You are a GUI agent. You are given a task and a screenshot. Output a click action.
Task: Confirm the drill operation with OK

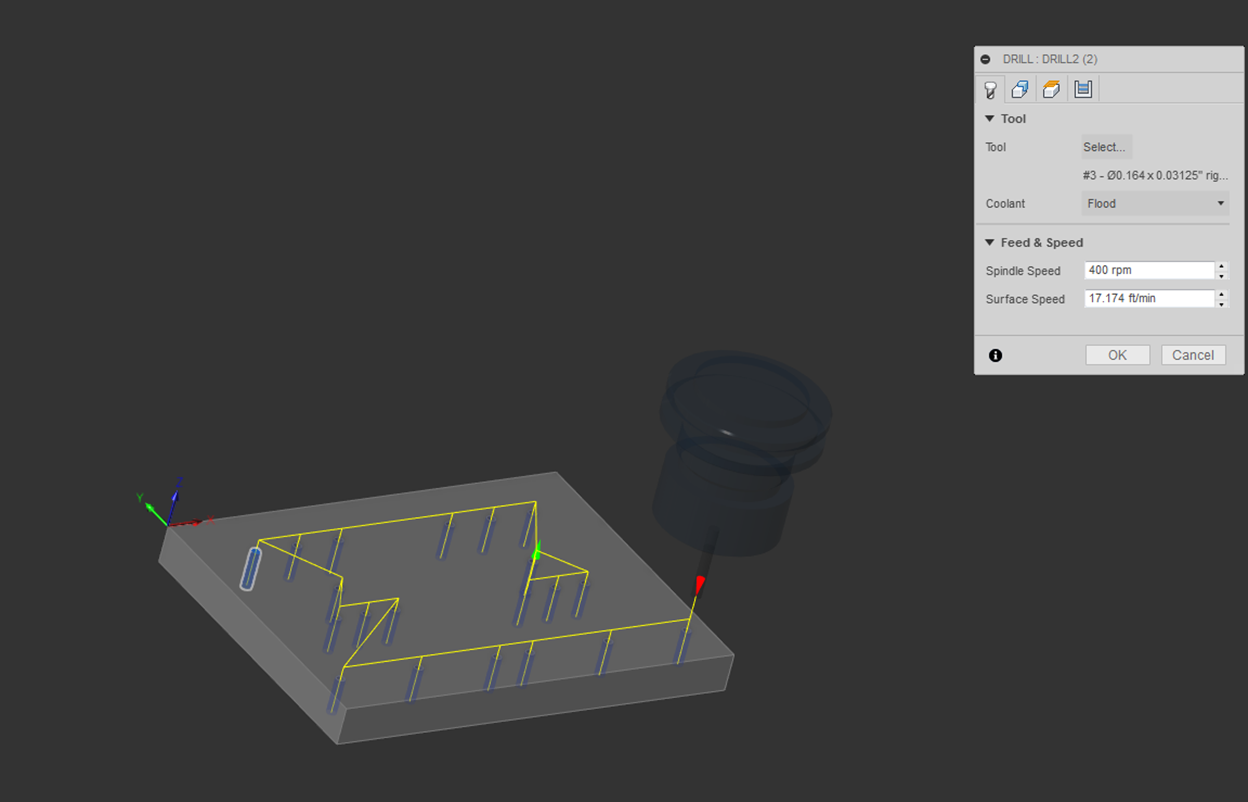1117,355
